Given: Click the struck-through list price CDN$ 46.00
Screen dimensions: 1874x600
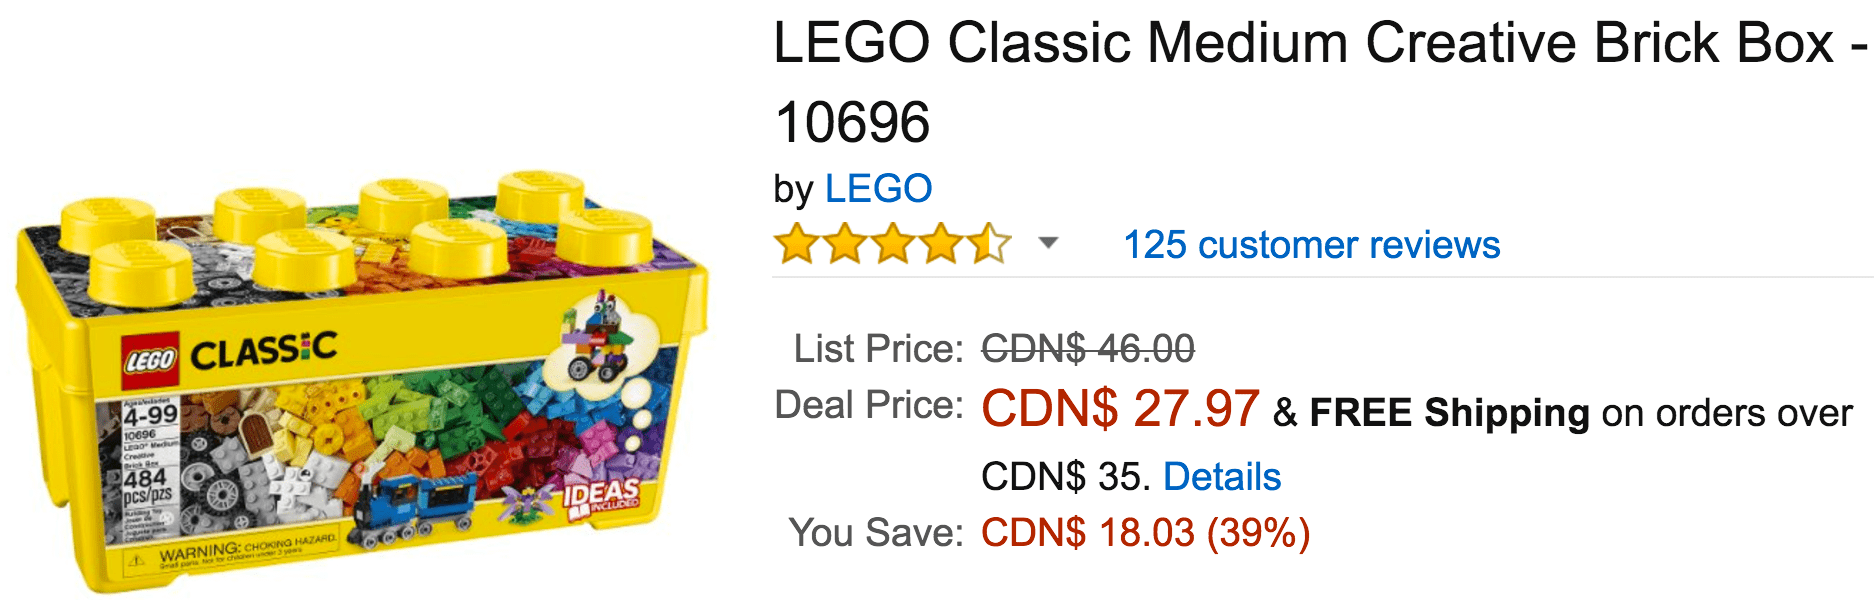Looking at the screenshot, I should point(1088,349).
